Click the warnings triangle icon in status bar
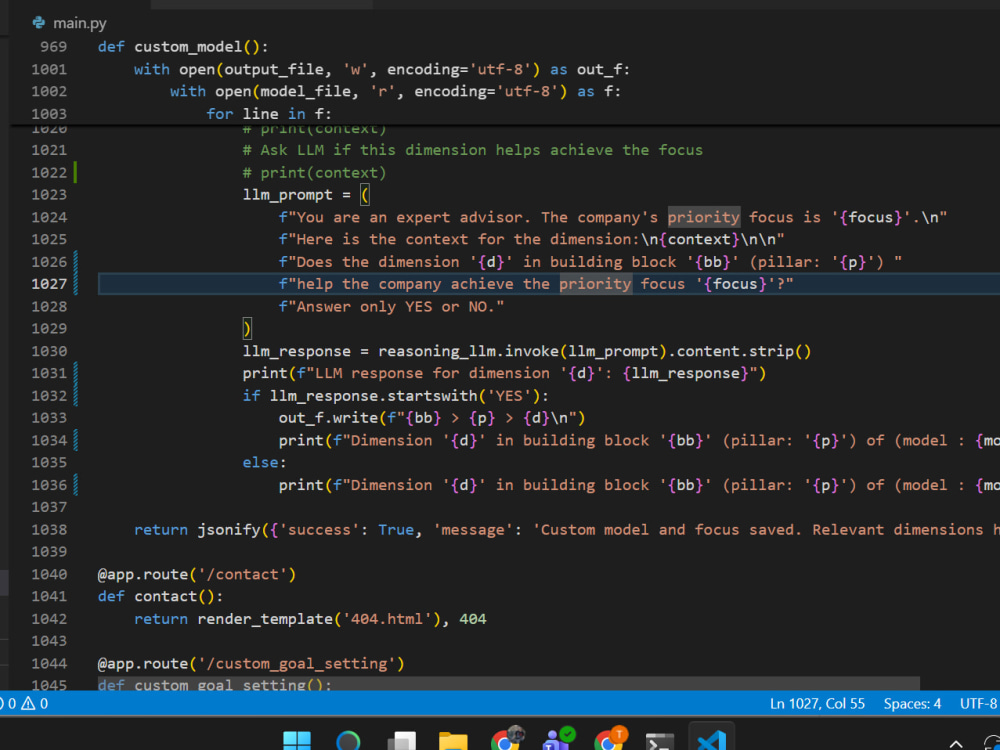 point(29,703)
